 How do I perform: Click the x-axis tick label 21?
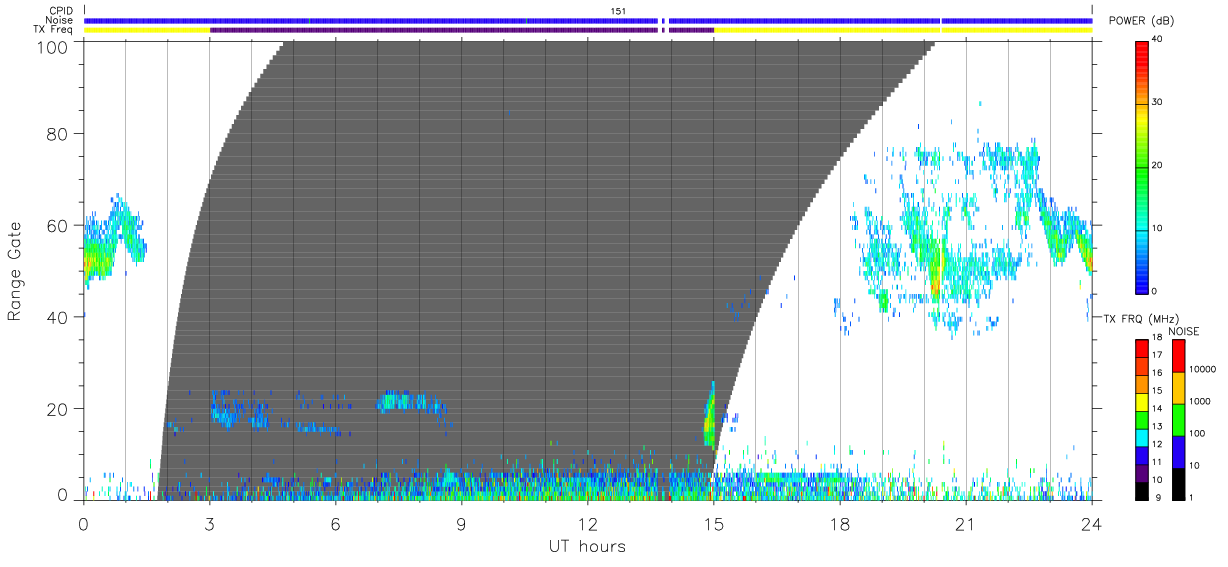point(965,524)
